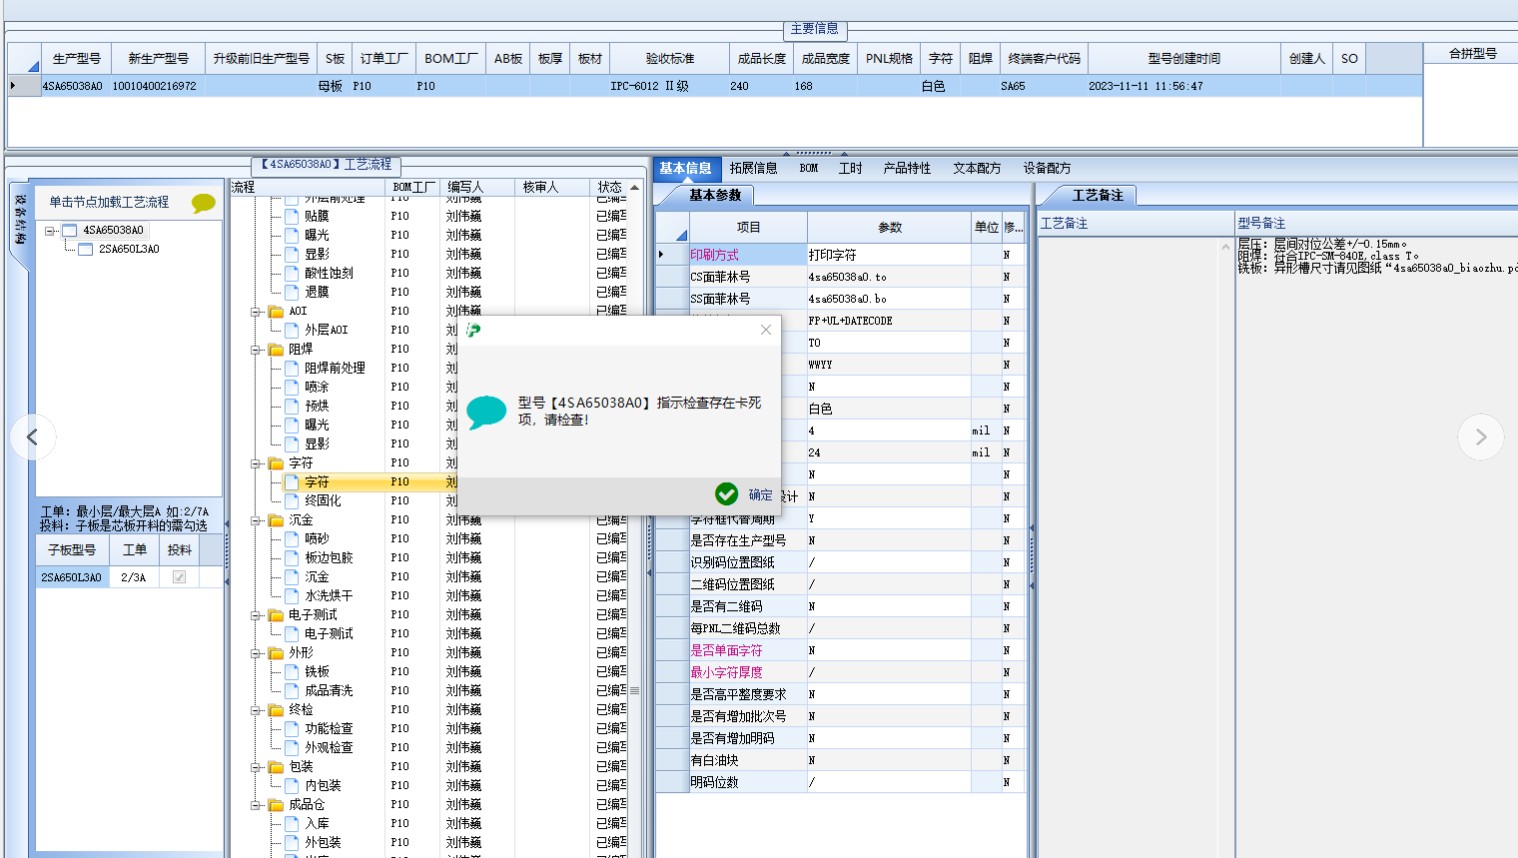Select the 贴膜 process step

pos(316,216)
